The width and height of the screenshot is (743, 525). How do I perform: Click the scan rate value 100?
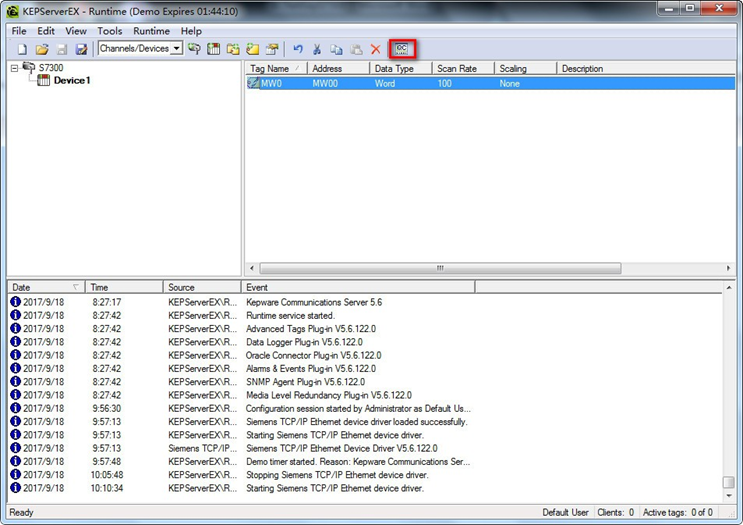click(444, 83)
